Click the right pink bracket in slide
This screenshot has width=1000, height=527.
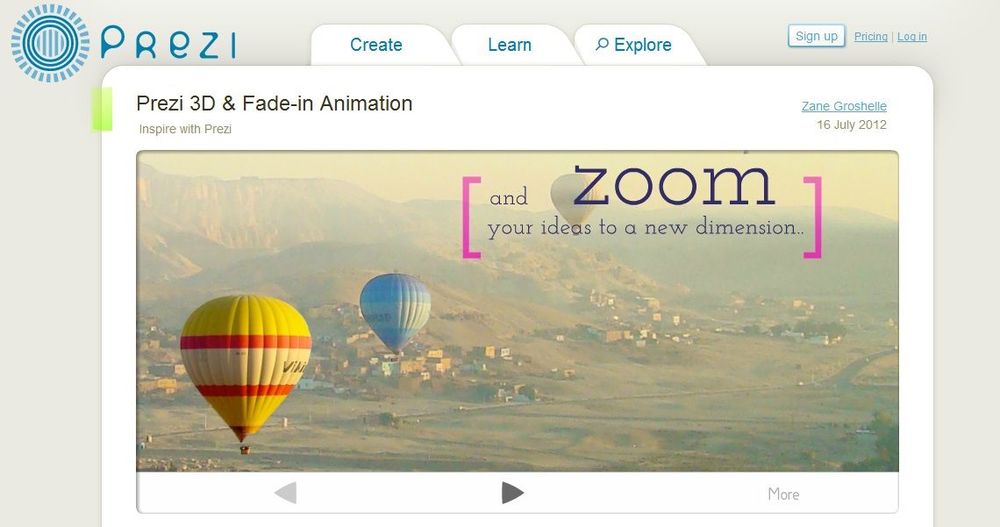pyautogui.click(x=813, y=218)
